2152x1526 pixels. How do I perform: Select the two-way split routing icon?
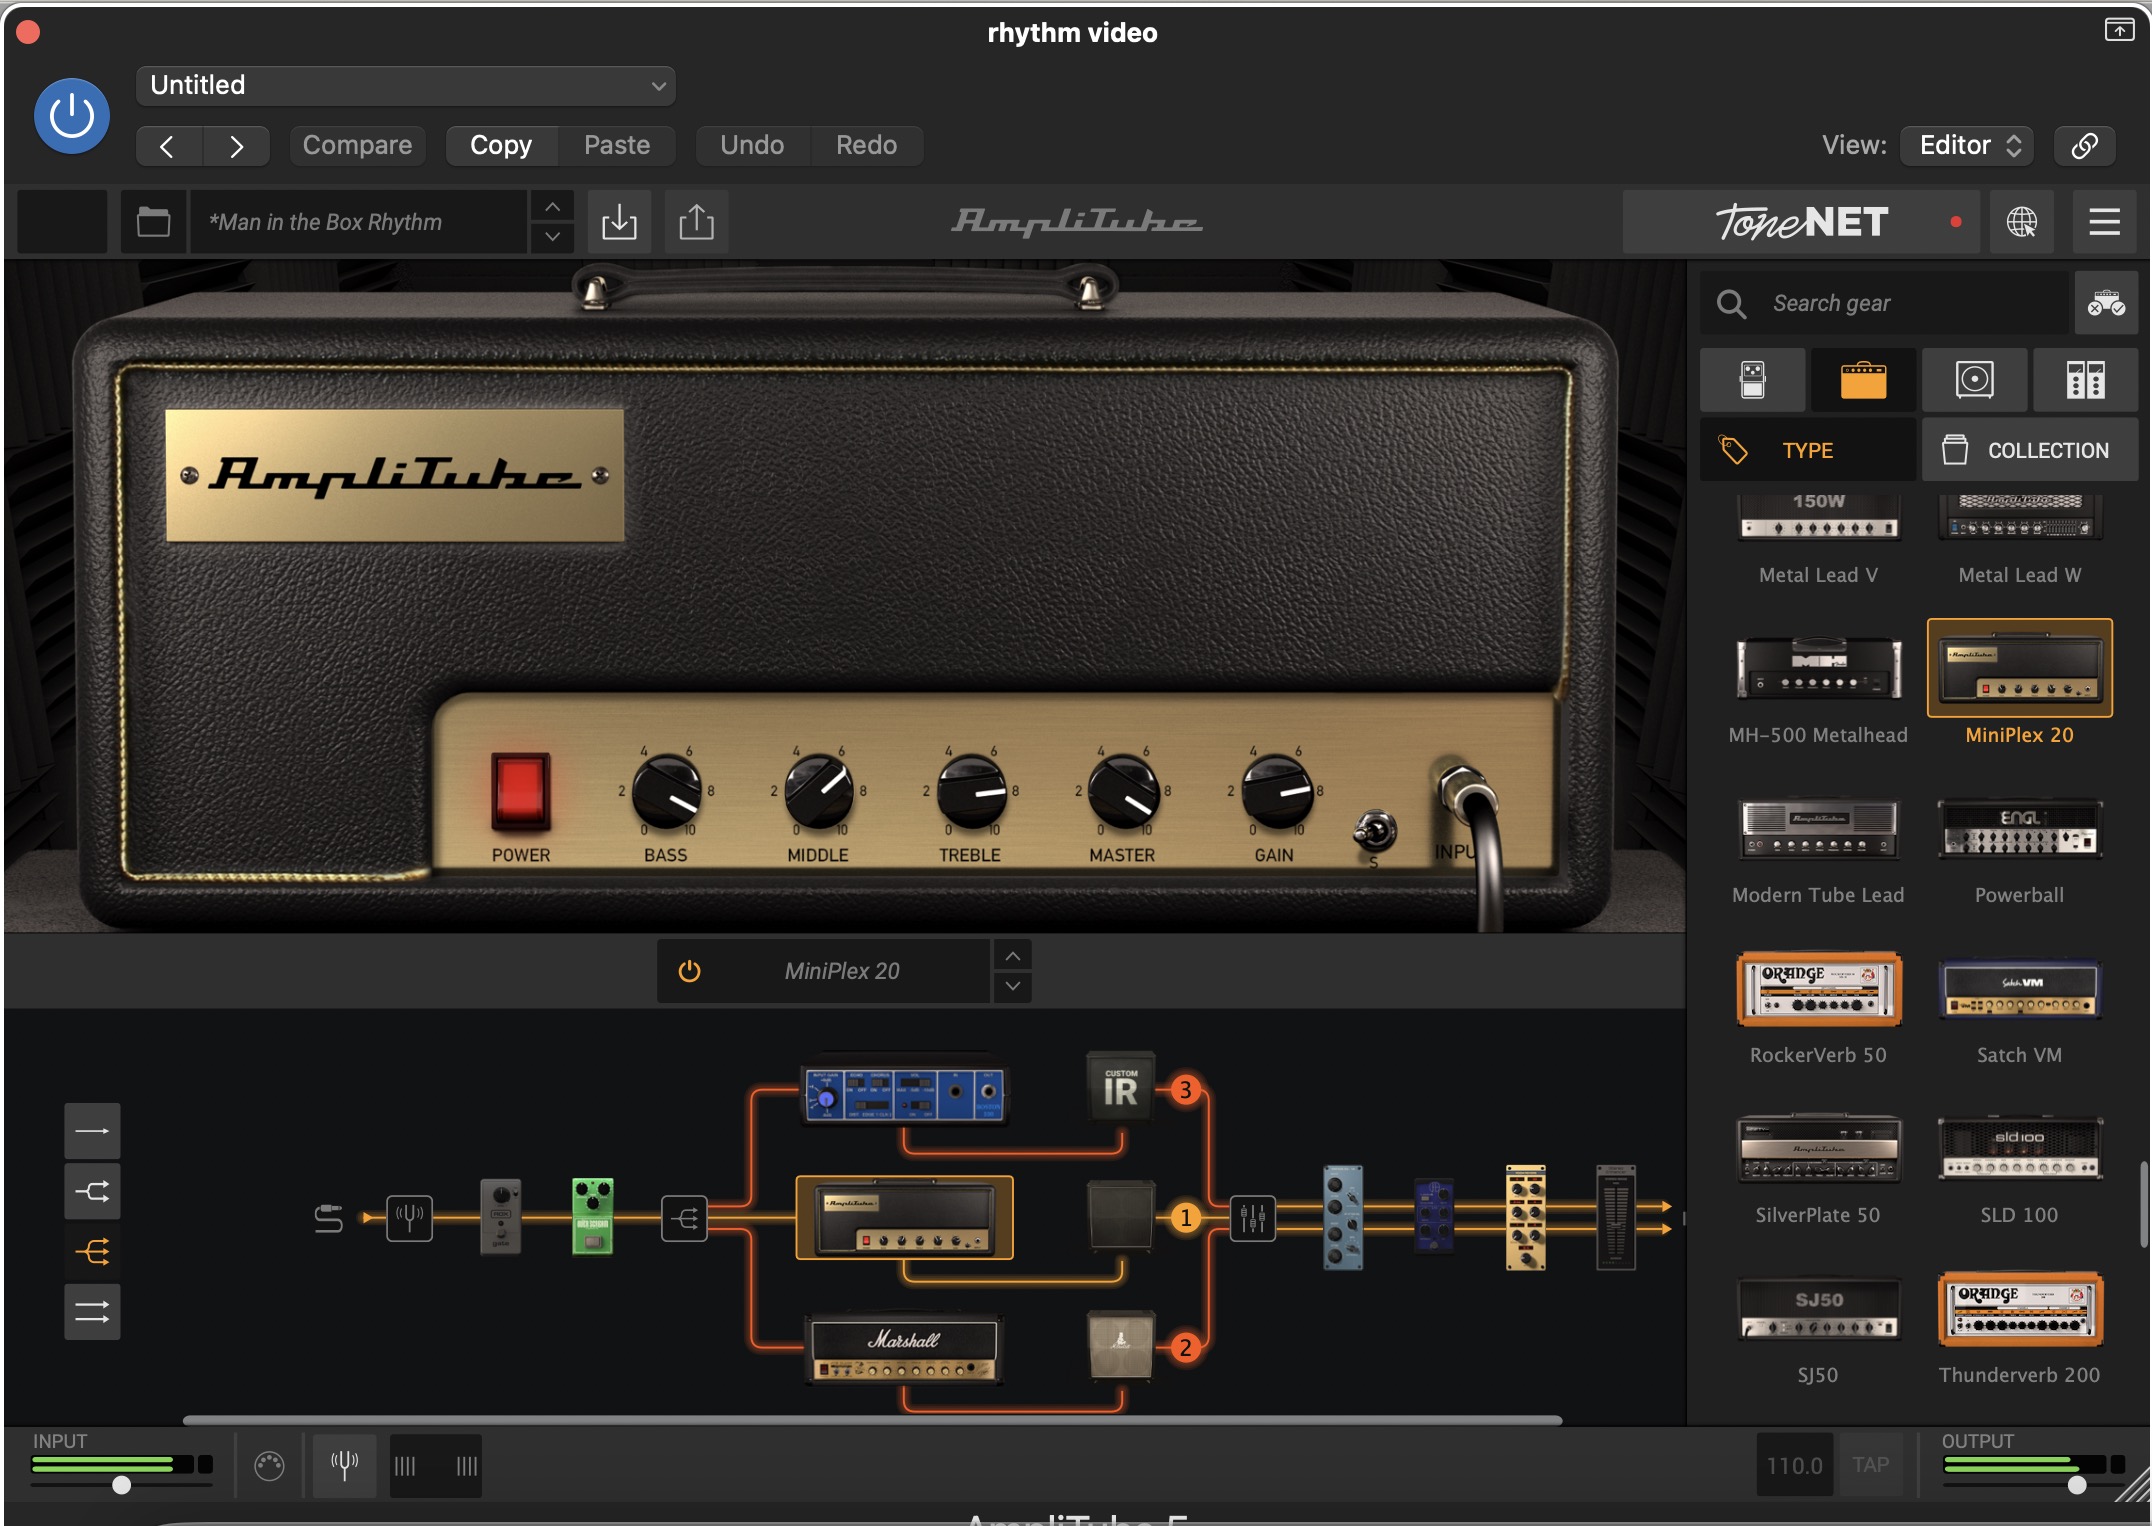[x=92, y=1191]
